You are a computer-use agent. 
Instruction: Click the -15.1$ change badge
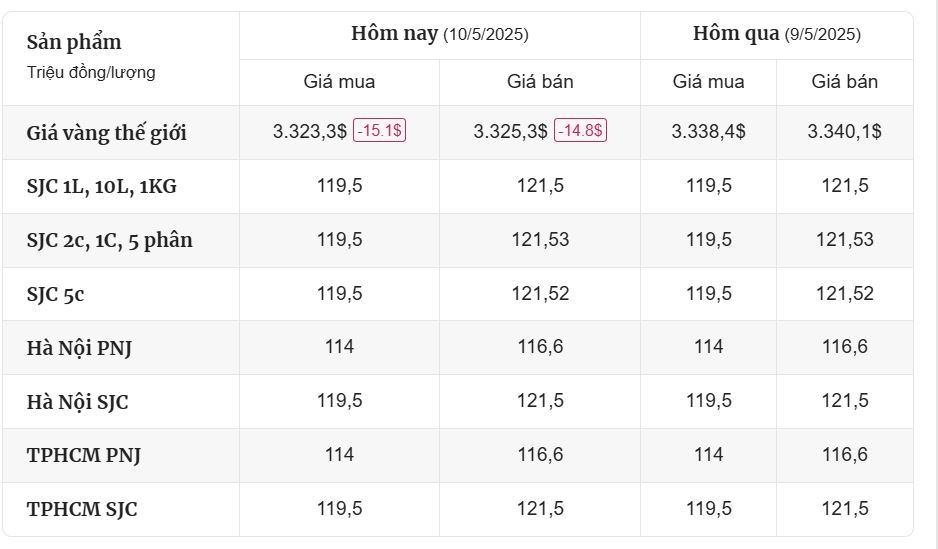pyautogui.click(x=379, y=130)
